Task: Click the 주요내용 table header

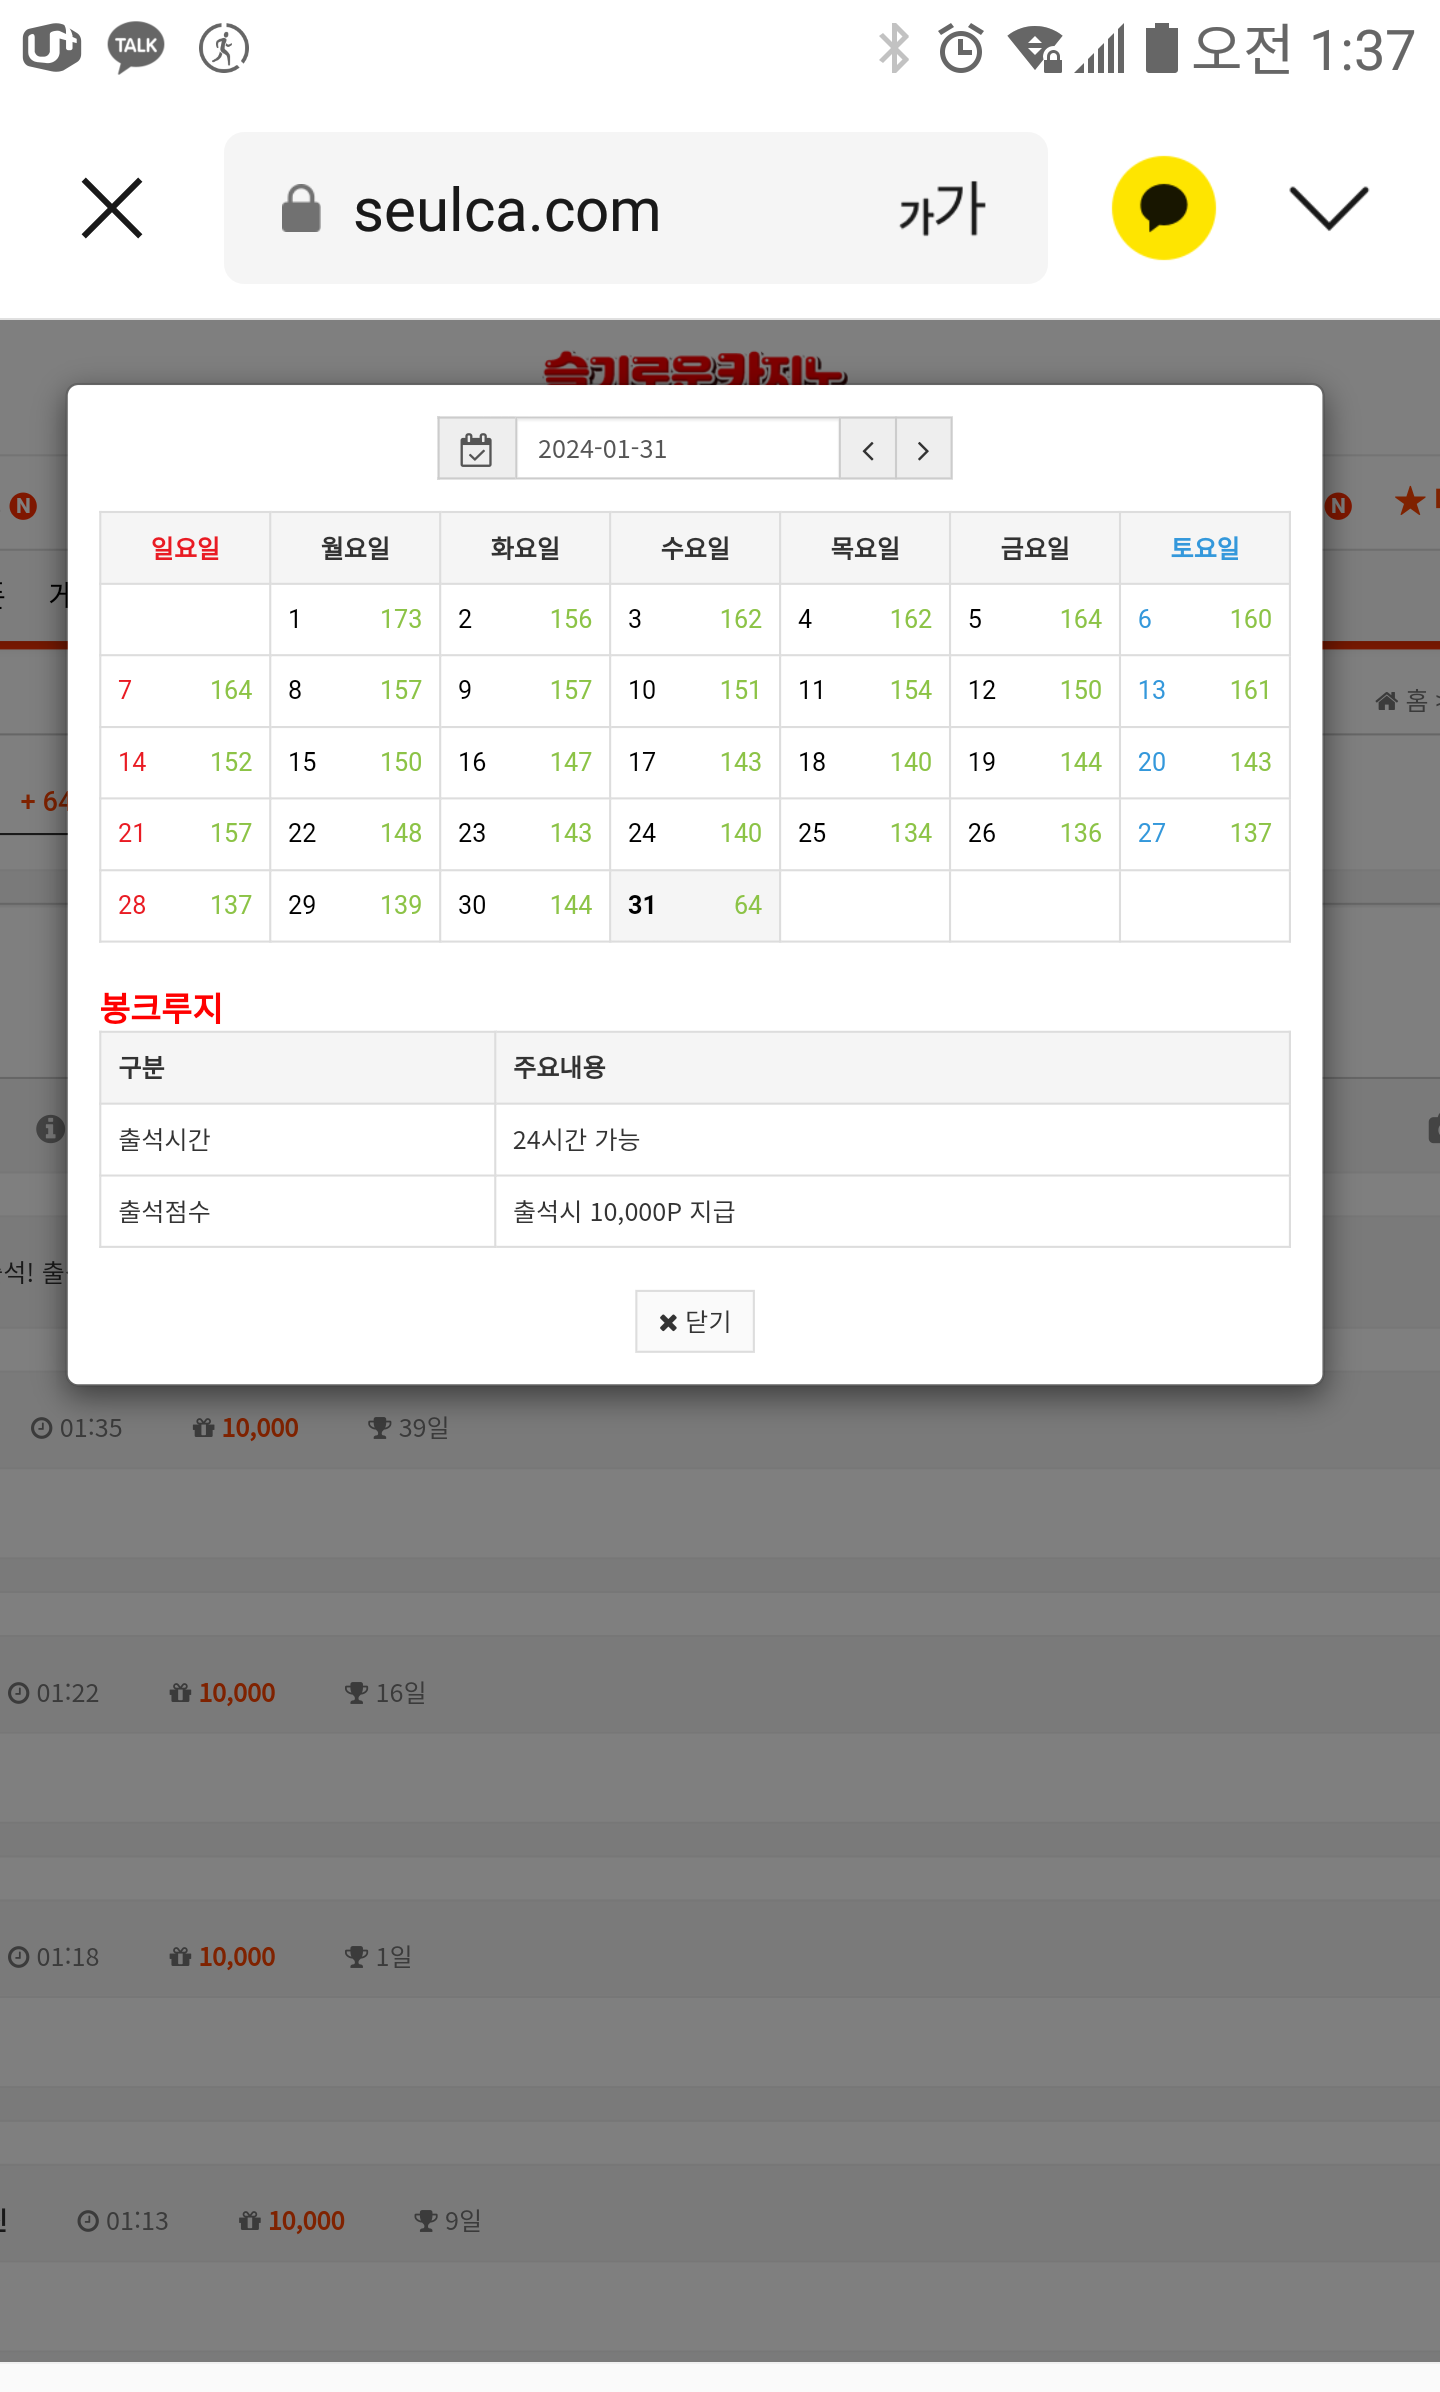Action: click(892, 1068)
